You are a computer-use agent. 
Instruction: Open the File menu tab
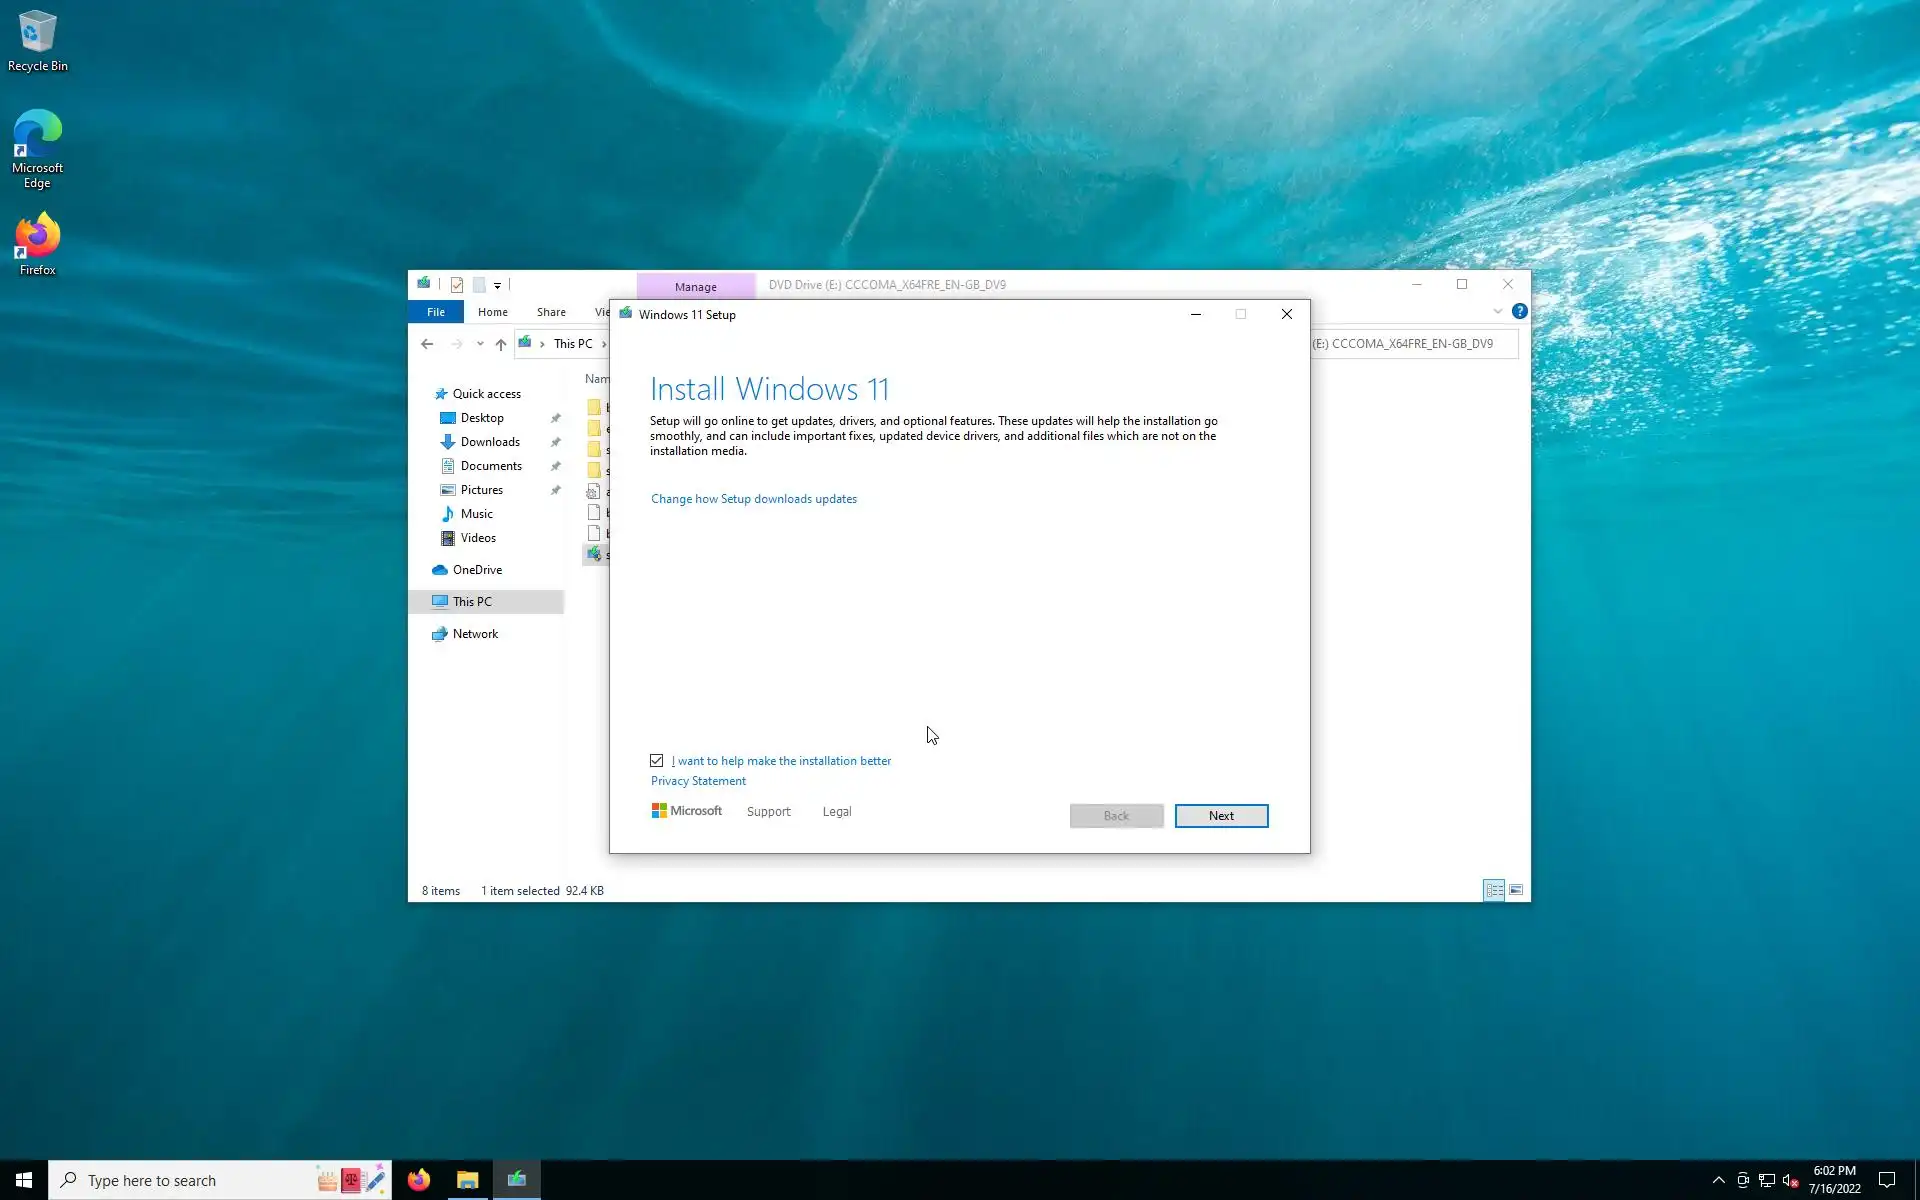click(x=436, y=312)
